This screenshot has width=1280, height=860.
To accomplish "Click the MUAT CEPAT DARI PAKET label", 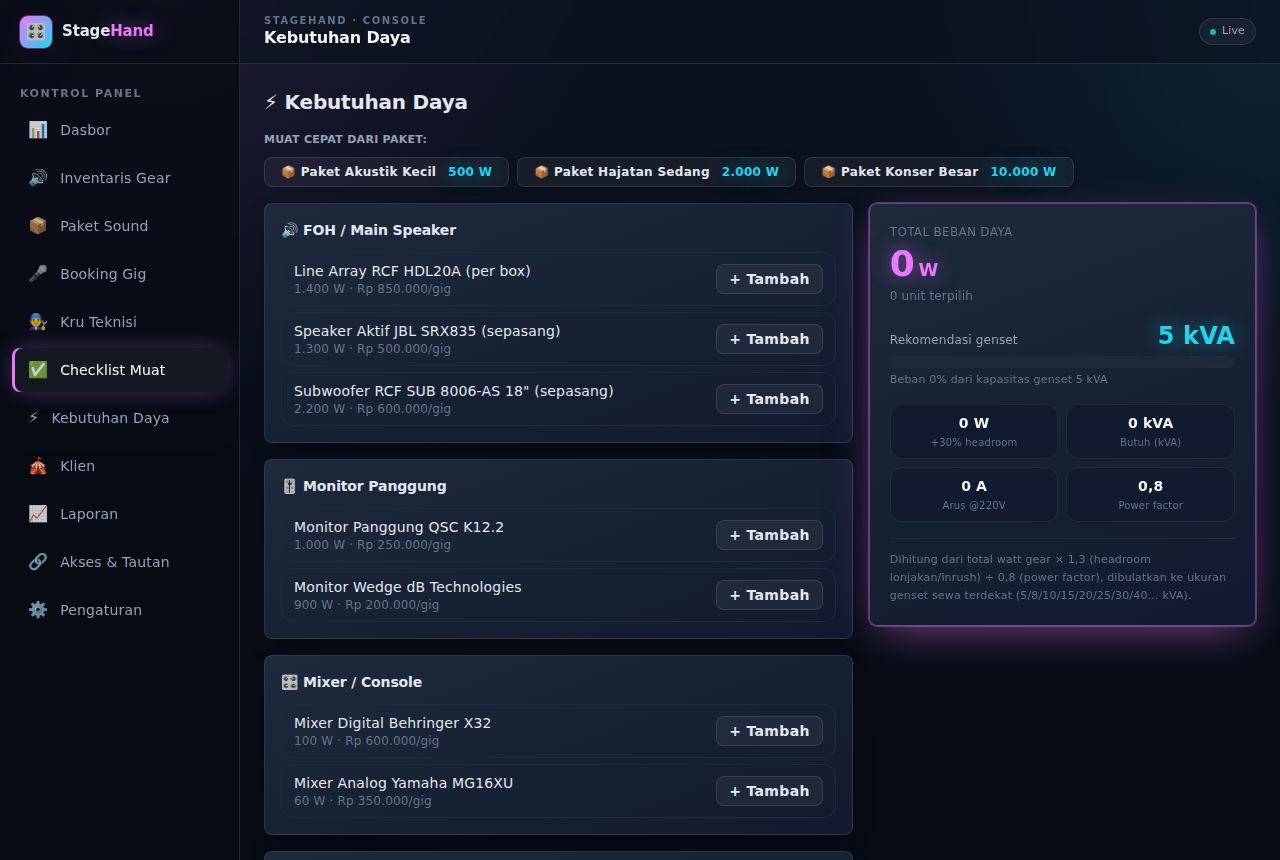I will pos(345,139).
